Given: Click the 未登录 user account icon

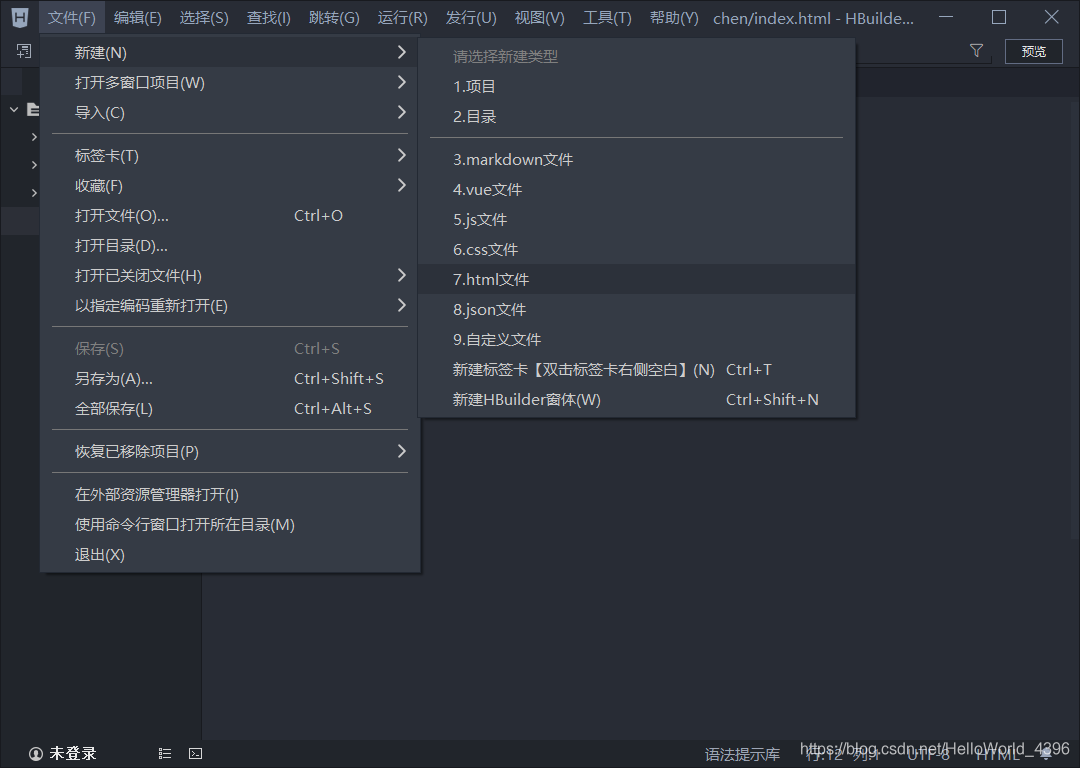Looking at the screenshot, I should (36, 754).
